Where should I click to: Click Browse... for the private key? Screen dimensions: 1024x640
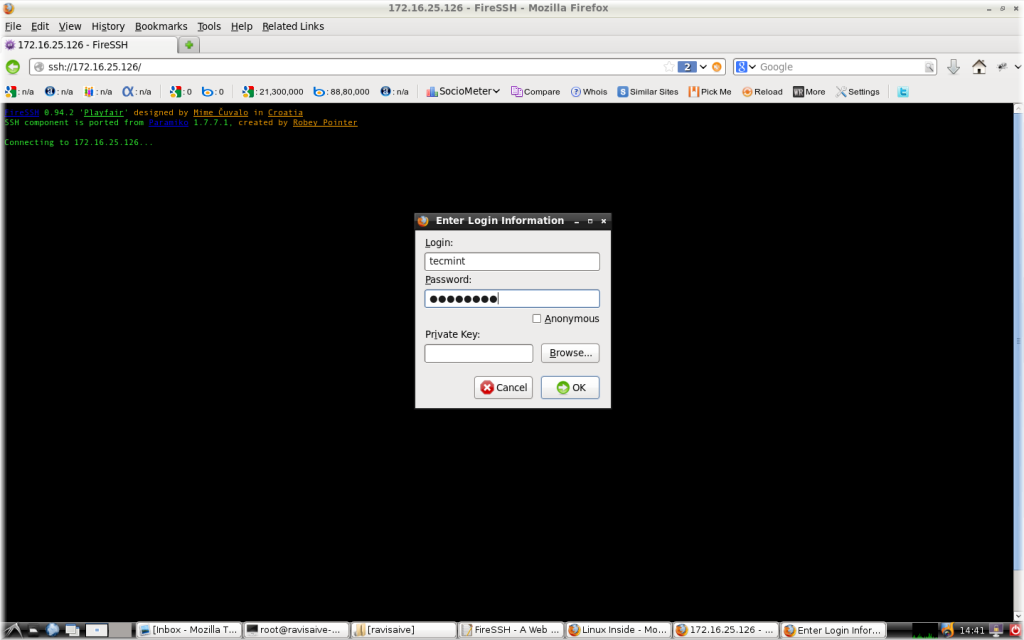pos(570,353)
